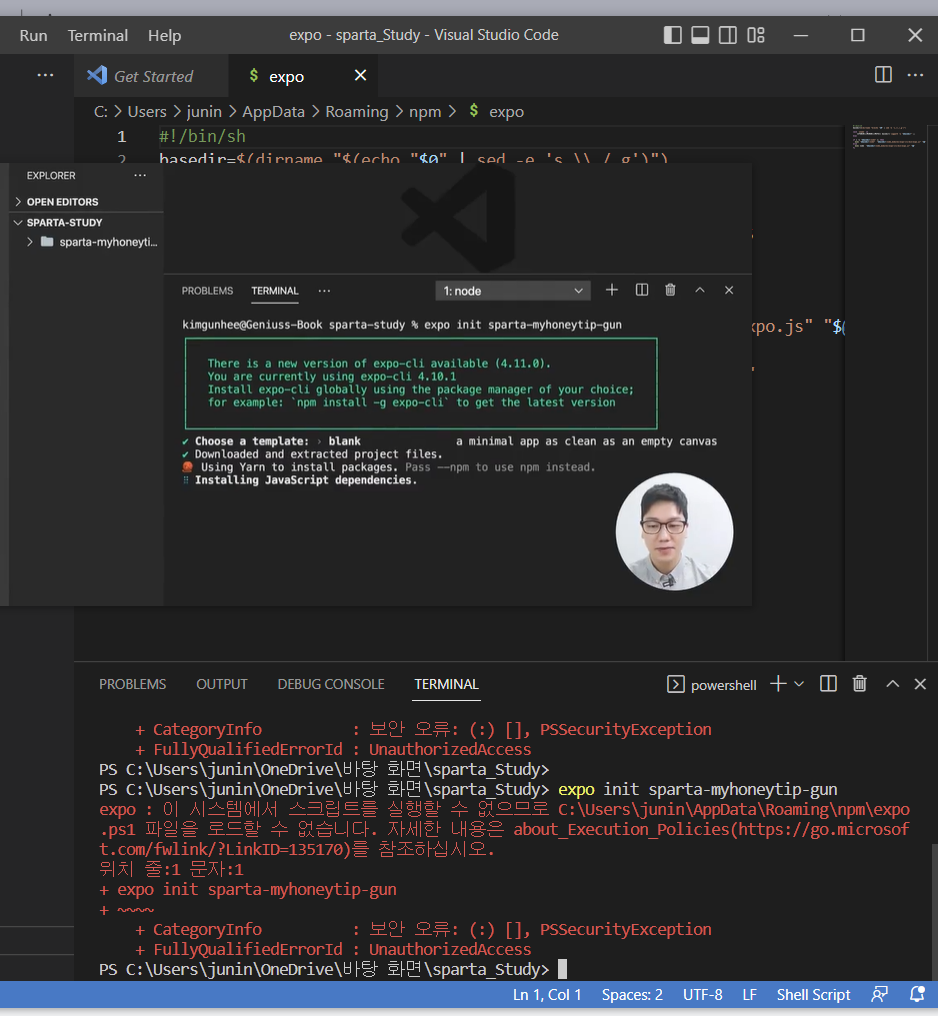This screenshot has height=1016, width=938.
Task: Click the Users breadcrumb
Action: pyautogui.click(x=147, y=111)
